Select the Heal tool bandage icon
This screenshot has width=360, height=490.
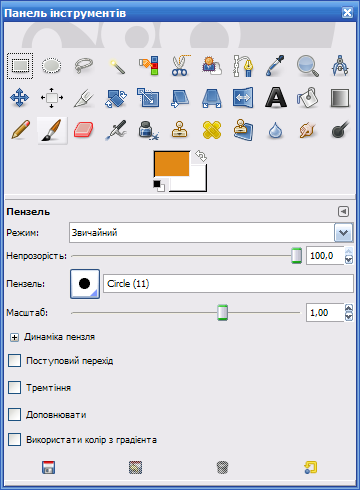tap(212, 130)
